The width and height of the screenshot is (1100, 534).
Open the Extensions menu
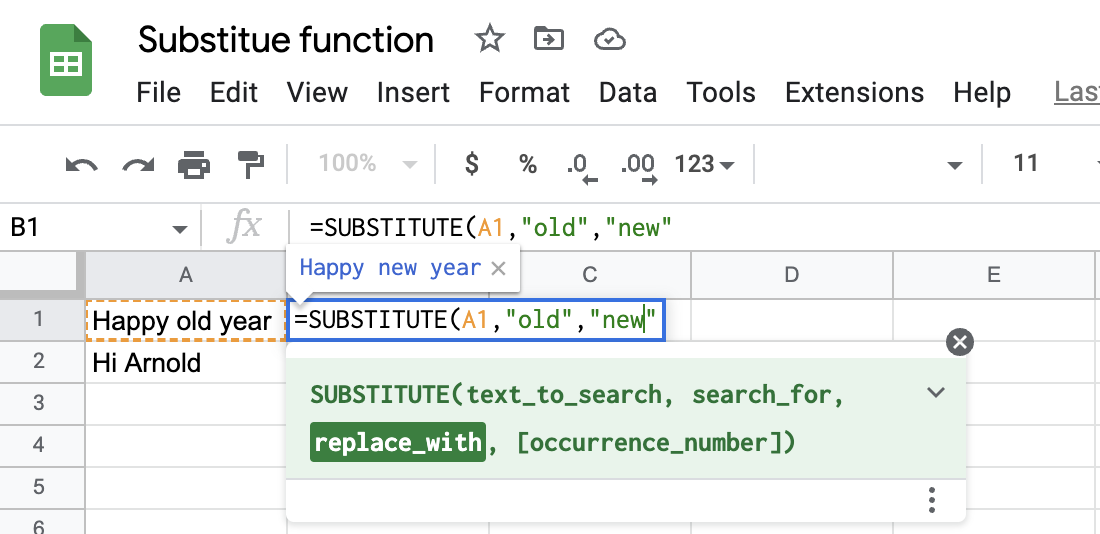(x=854, y=93)
